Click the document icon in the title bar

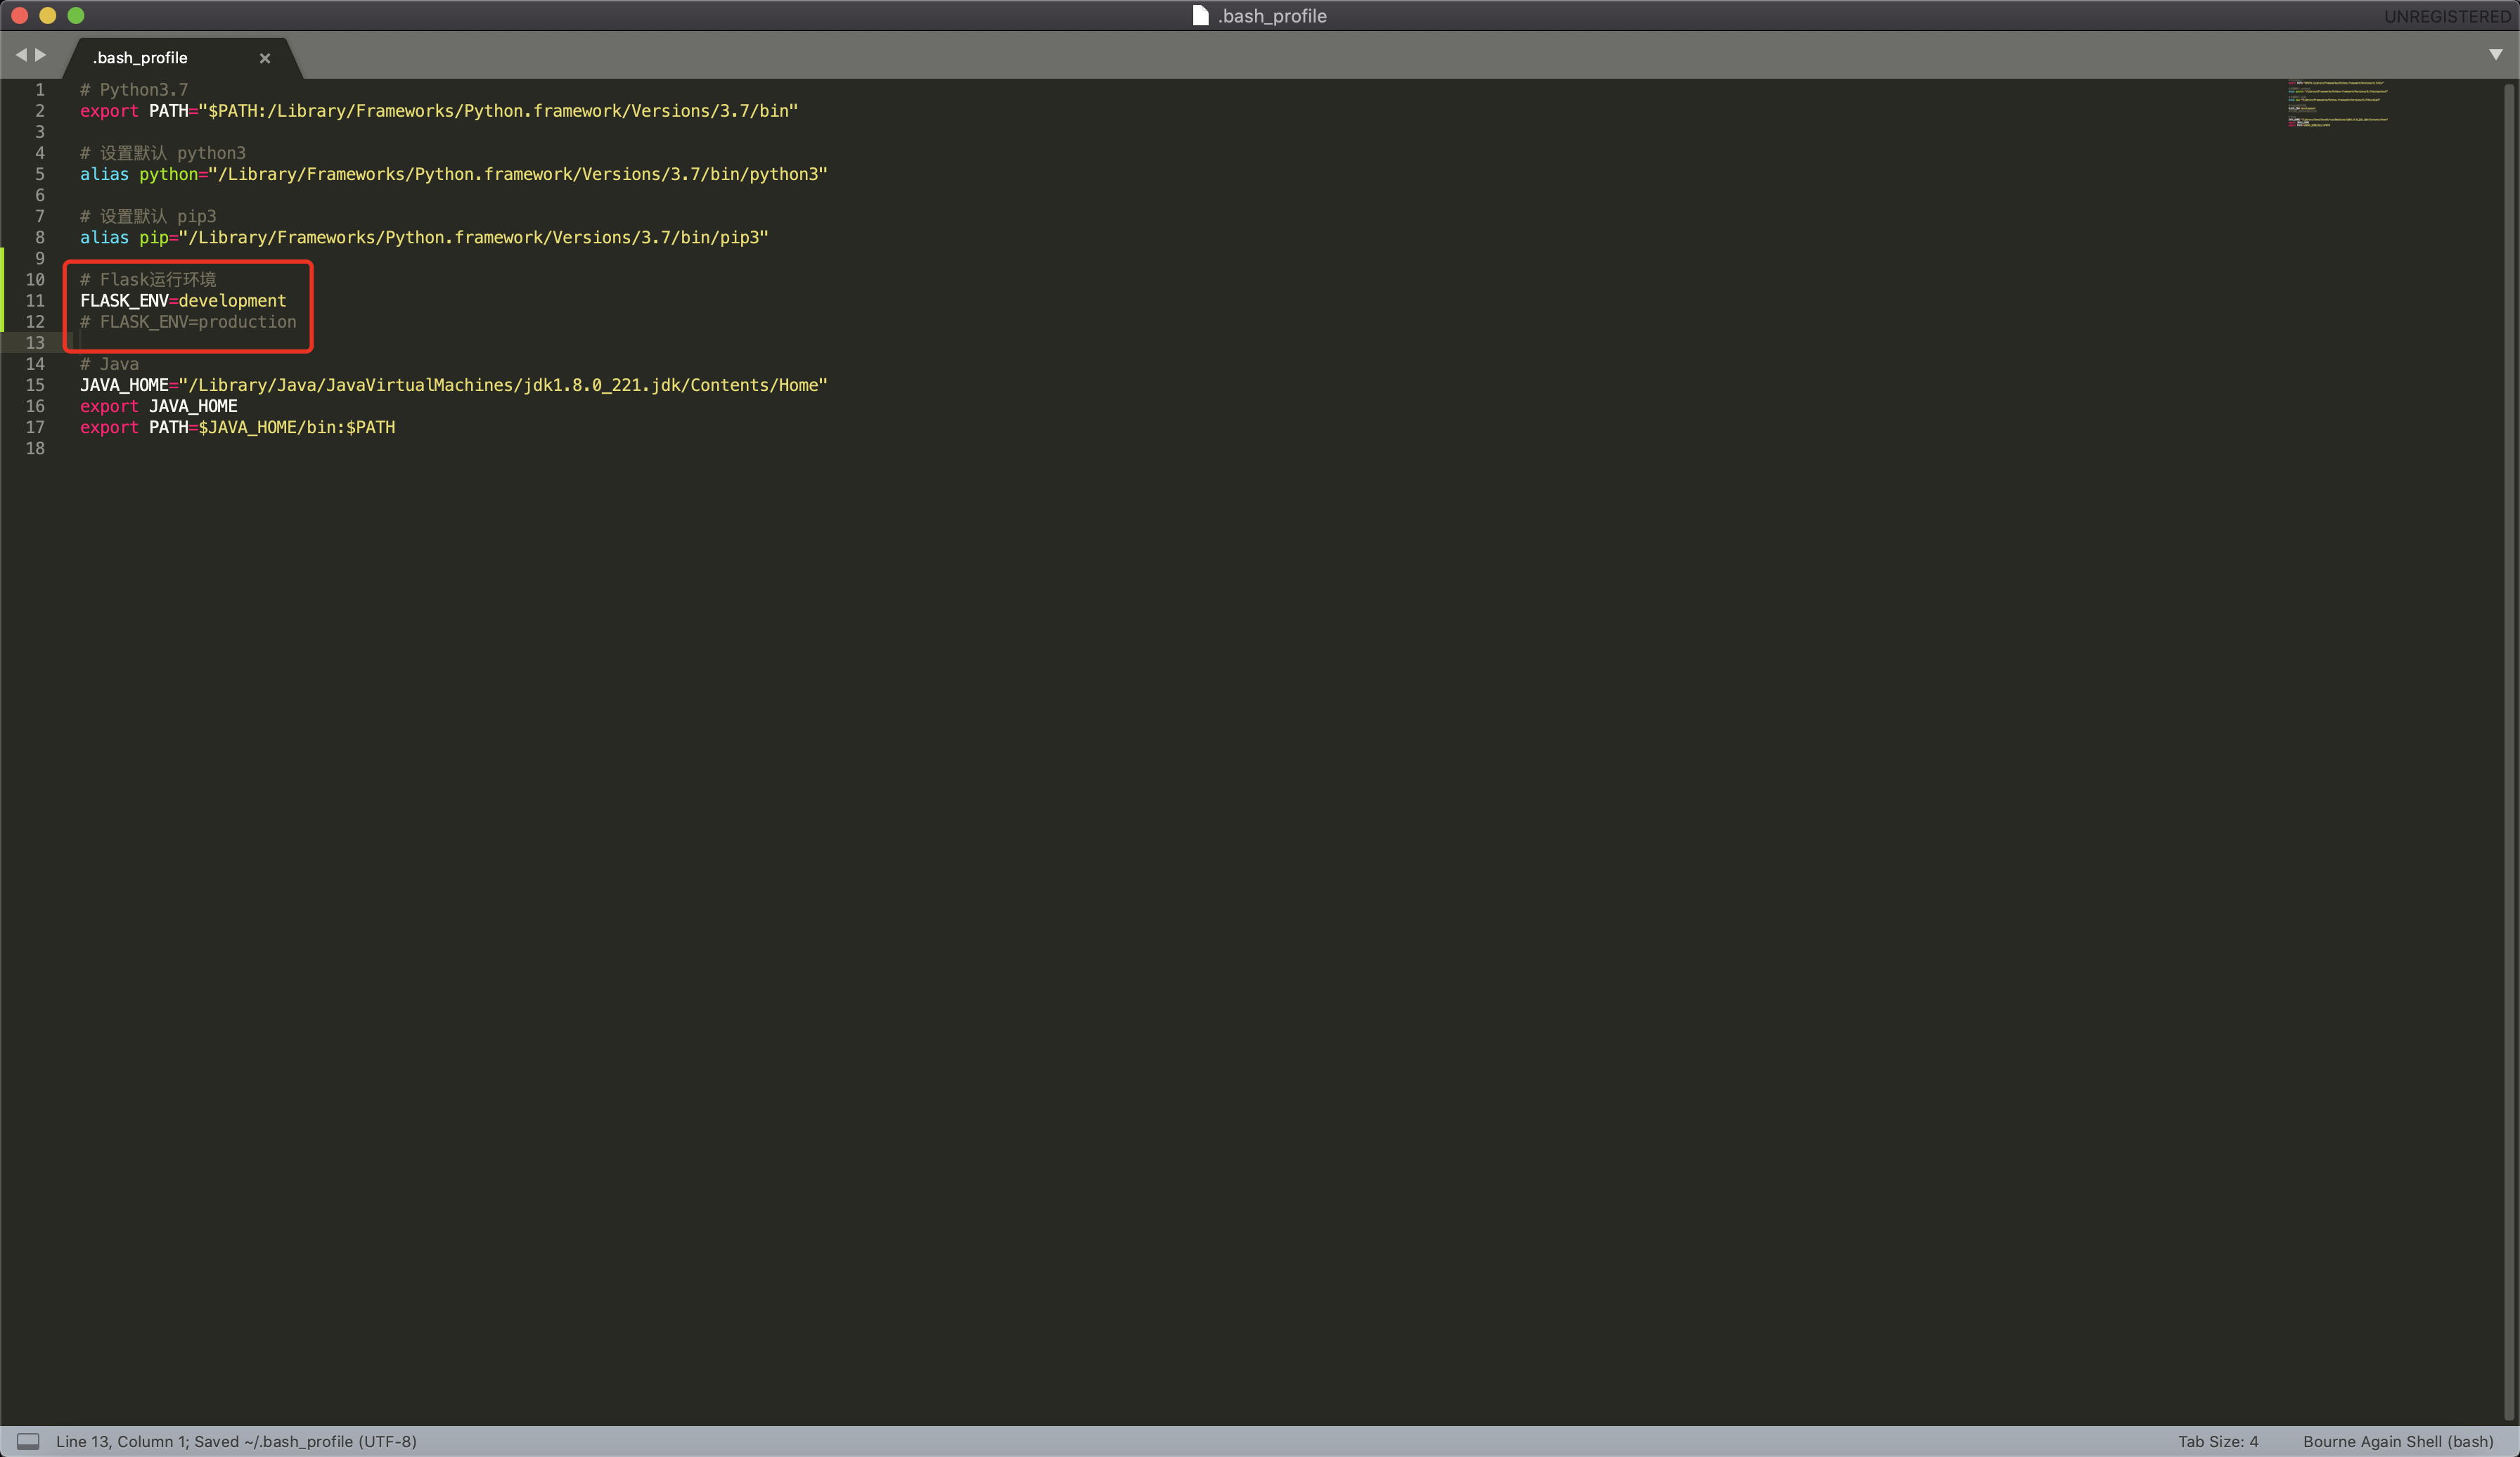(1200, 15)
